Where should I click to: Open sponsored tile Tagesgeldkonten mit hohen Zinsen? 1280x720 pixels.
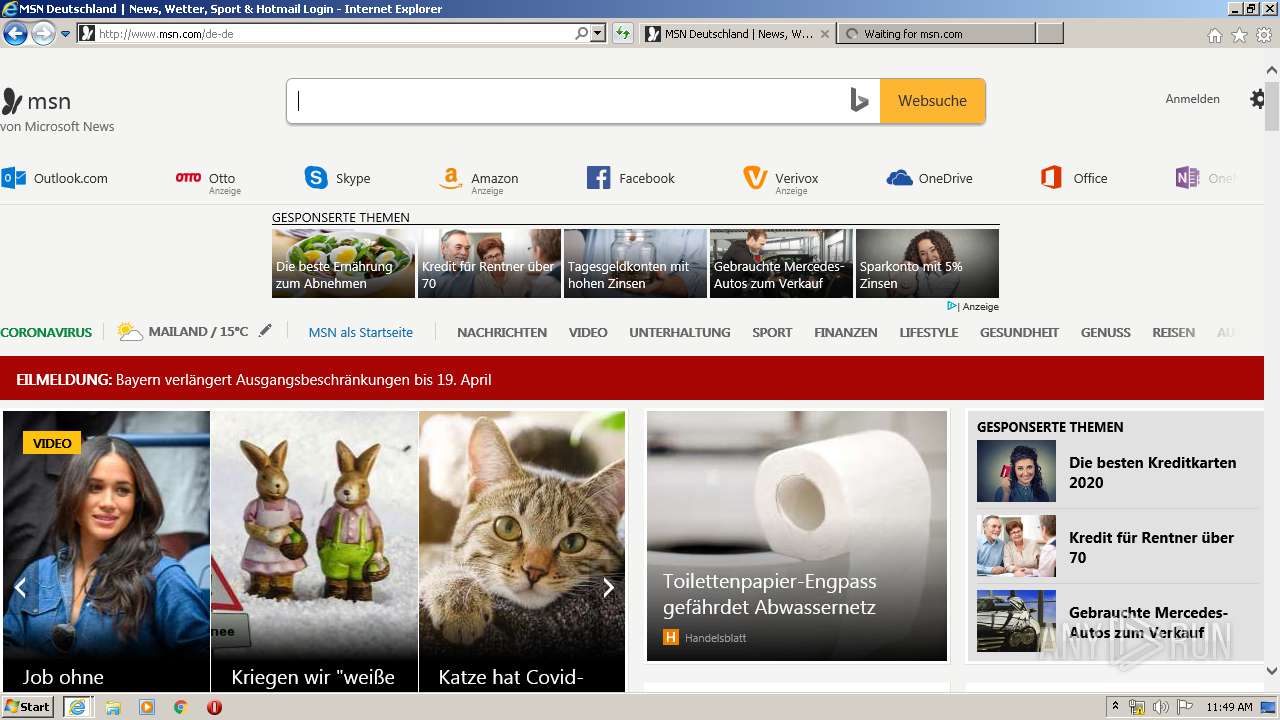tap(635, 263)
